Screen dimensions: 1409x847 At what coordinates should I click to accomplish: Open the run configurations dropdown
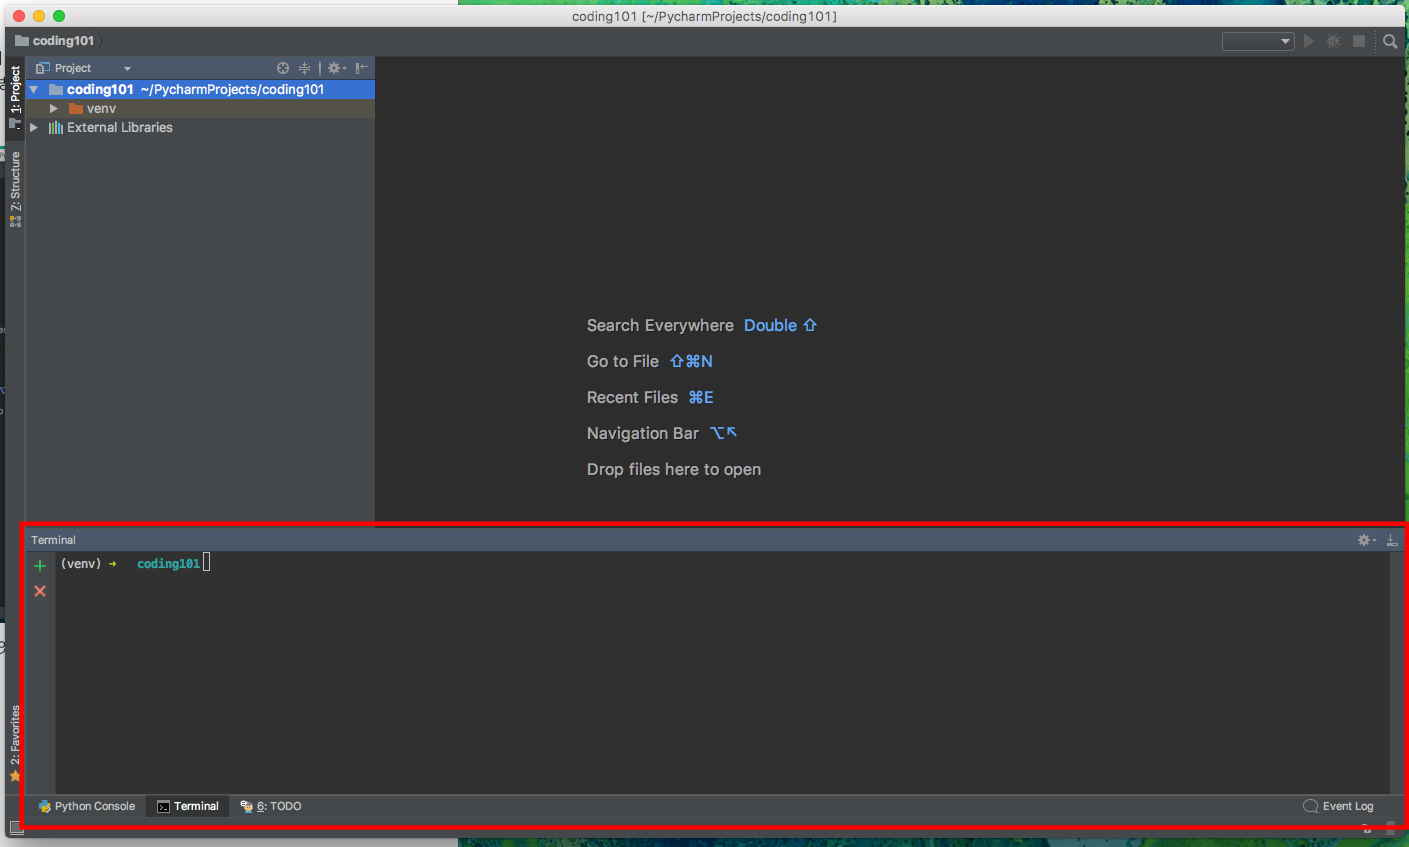pos(1257,41)
